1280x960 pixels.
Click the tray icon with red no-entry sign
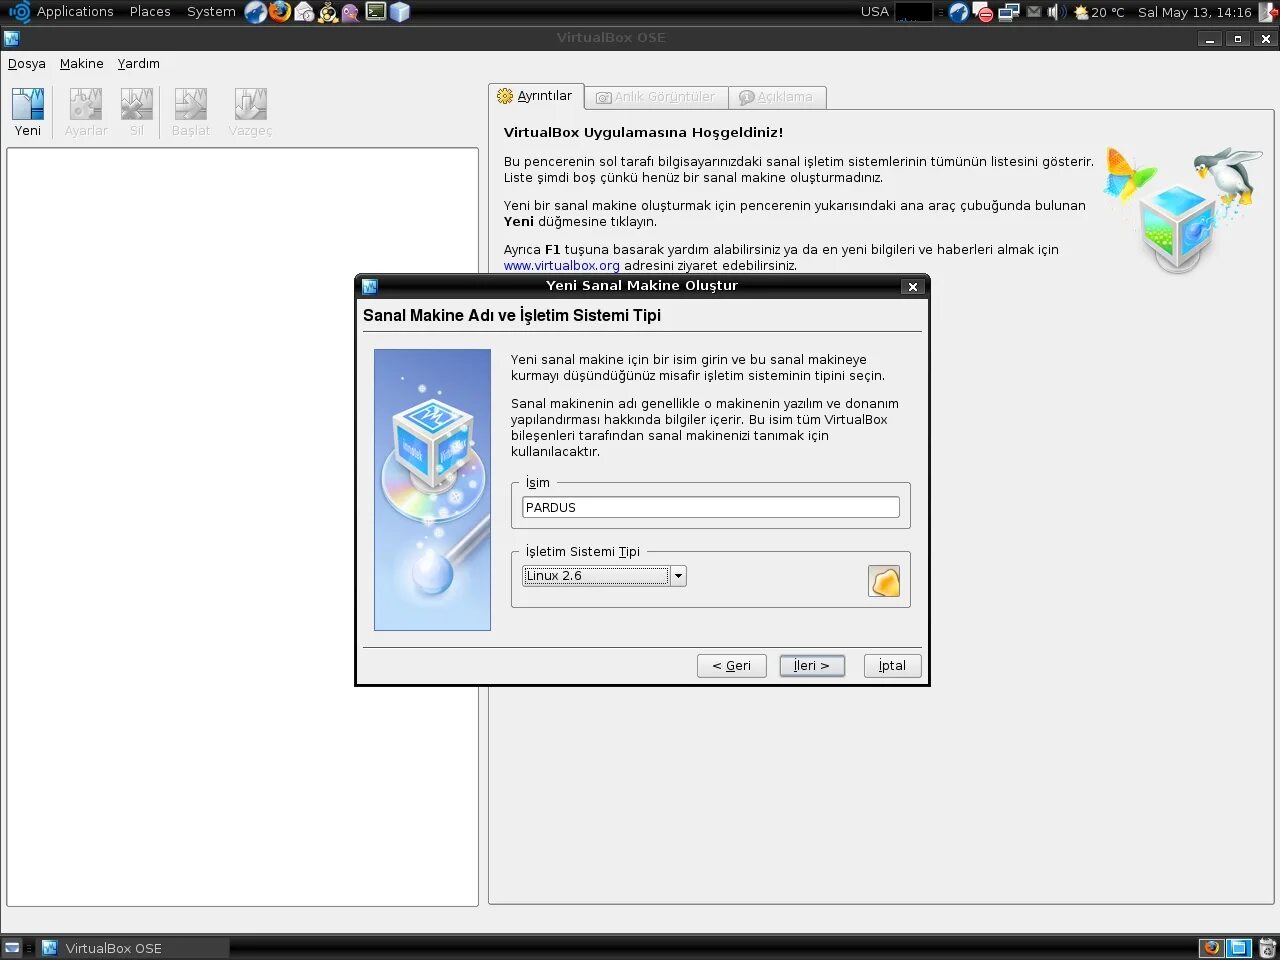tap(983, 12)
